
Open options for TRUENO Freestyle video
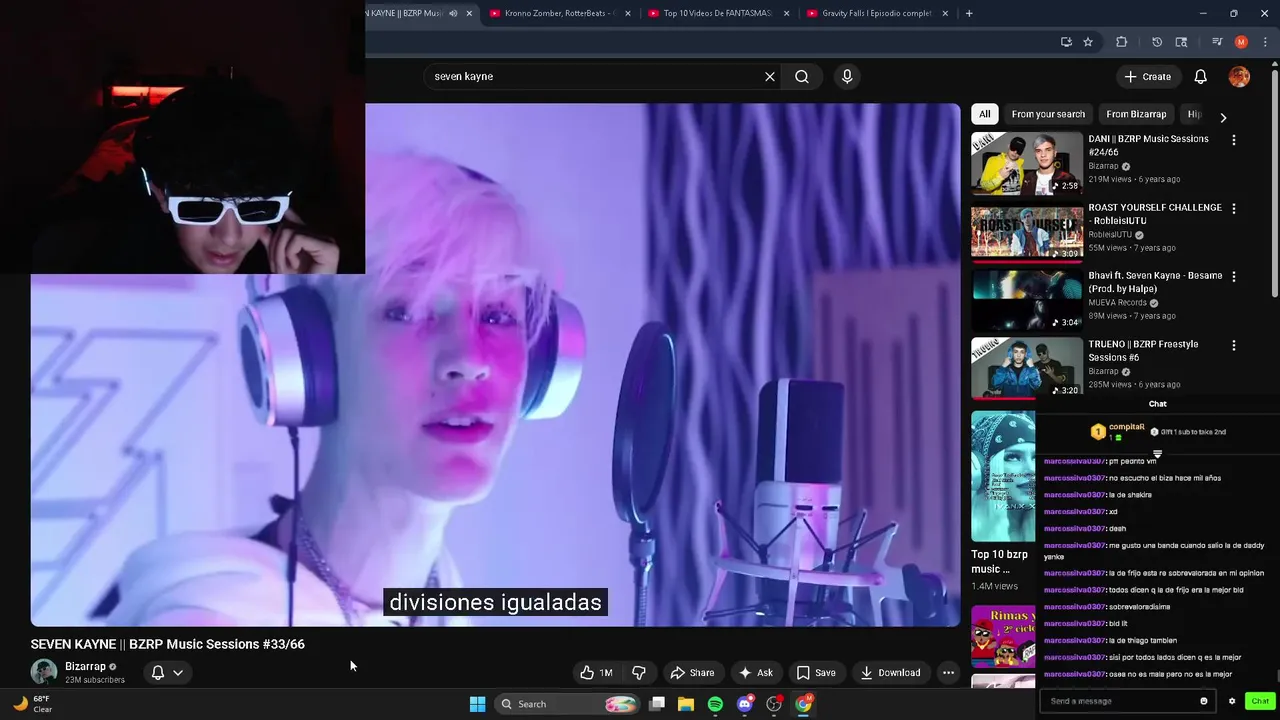click(1233, 345)
